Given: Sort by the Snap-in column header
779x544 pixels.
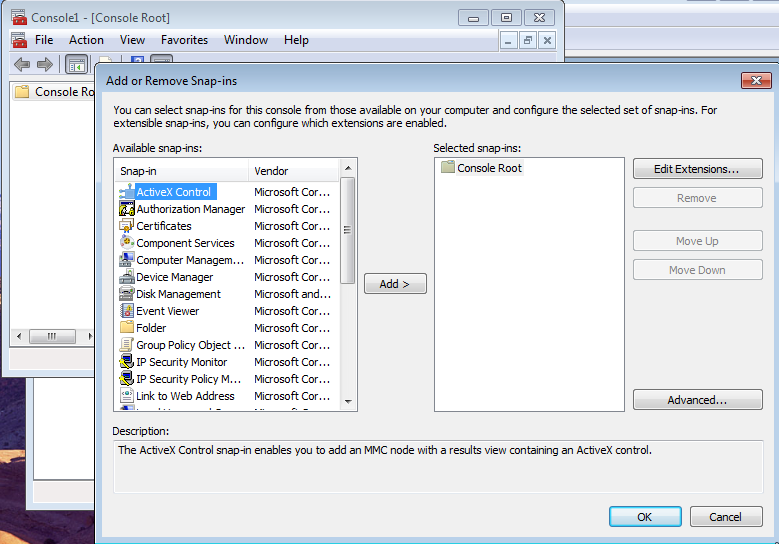Looking at the screenshot, I should [182, 171].
